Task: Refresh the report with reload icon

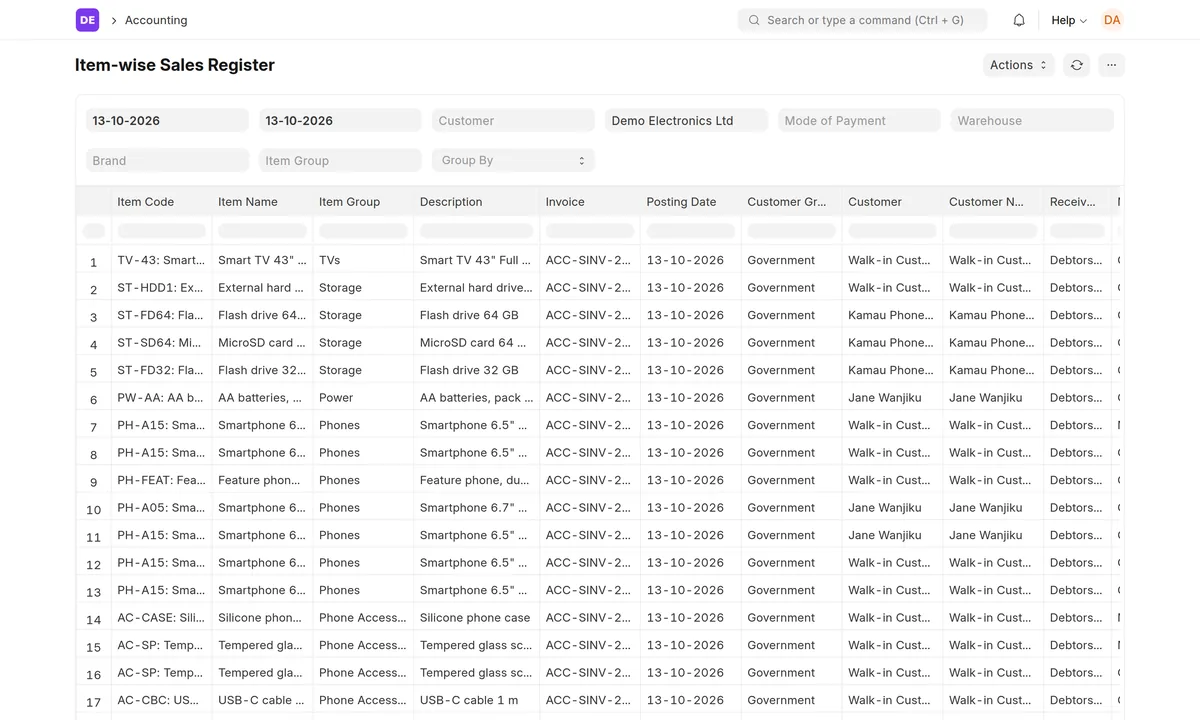Action: click(x=1077, y=65)
